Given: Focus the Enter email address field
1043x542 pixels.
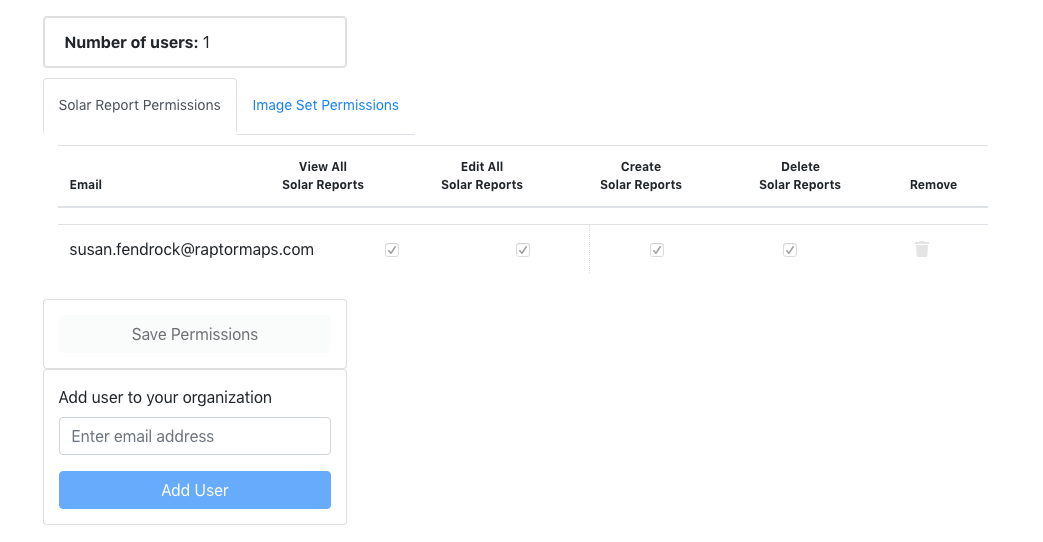Looking at the screenshot, I should click(x=195, y=436).
